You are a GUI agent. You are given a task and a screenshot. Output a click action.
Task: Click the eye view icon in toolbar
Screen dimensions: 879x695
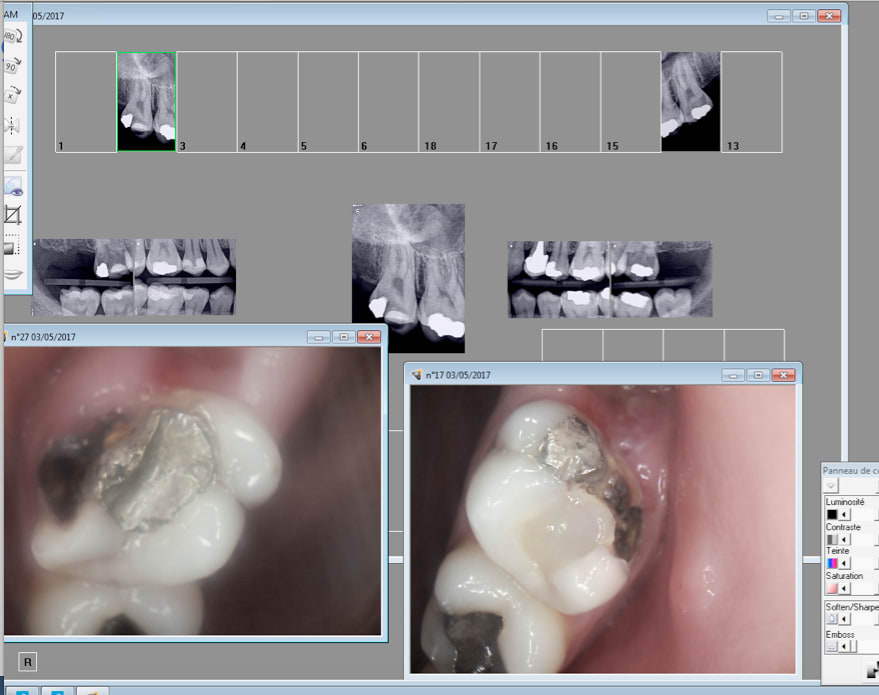(x=13, y=186)
